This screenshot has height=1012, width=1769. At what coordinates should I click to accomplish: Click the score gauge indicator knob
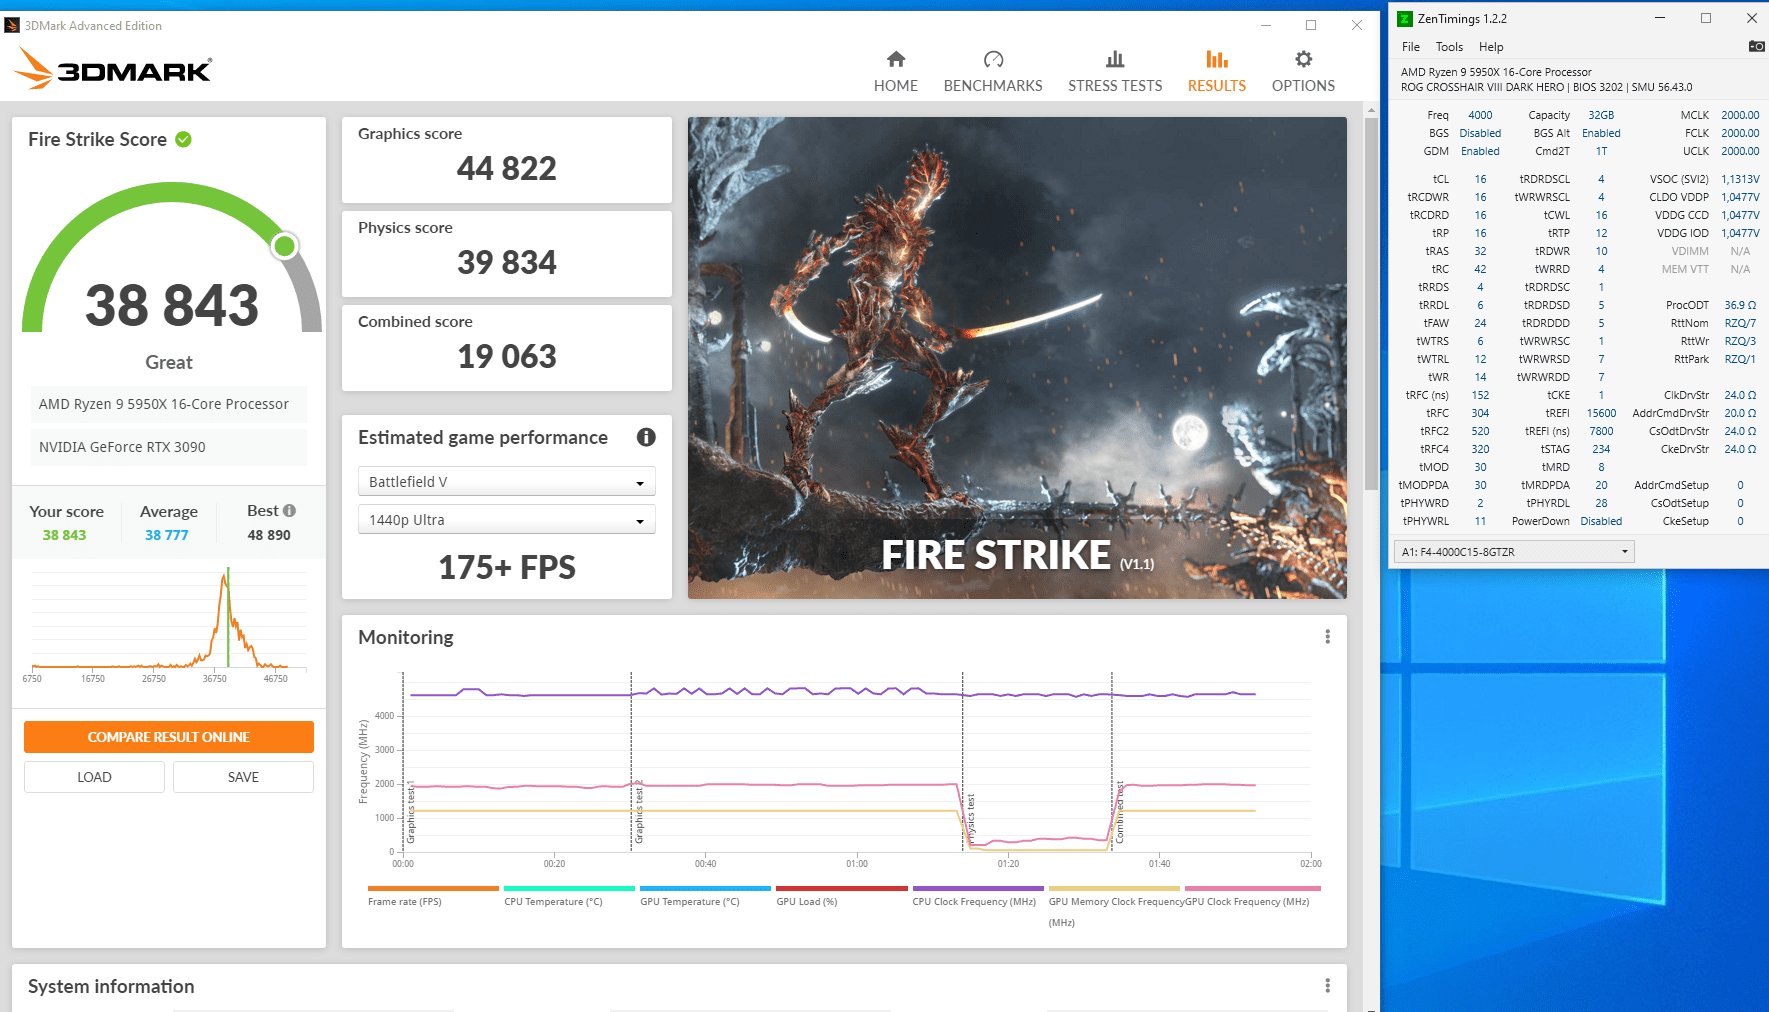point(285,245)
